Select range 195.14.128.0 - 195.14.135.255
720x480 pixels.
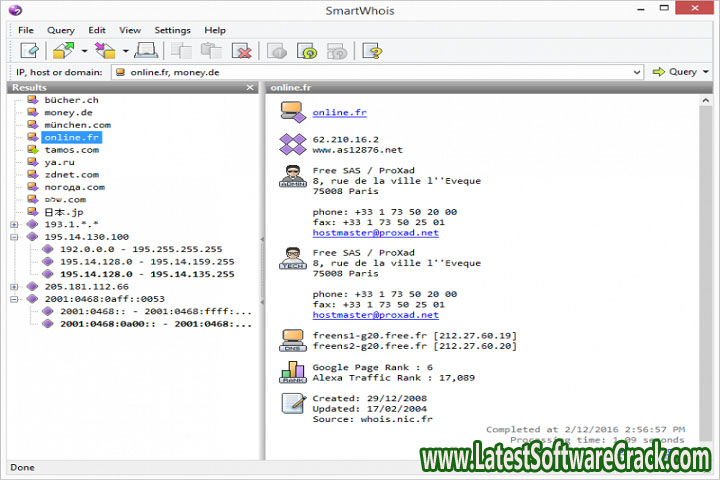click(x=147, y=274)
